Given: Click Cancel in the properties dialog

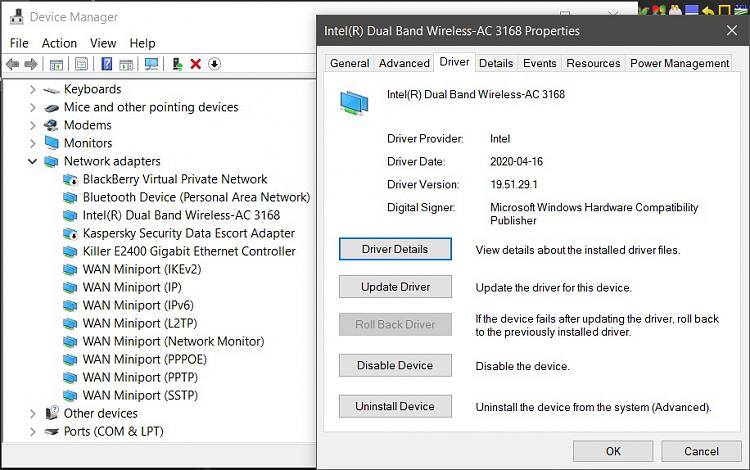Looking at the screenshot, I should (701, 451).
